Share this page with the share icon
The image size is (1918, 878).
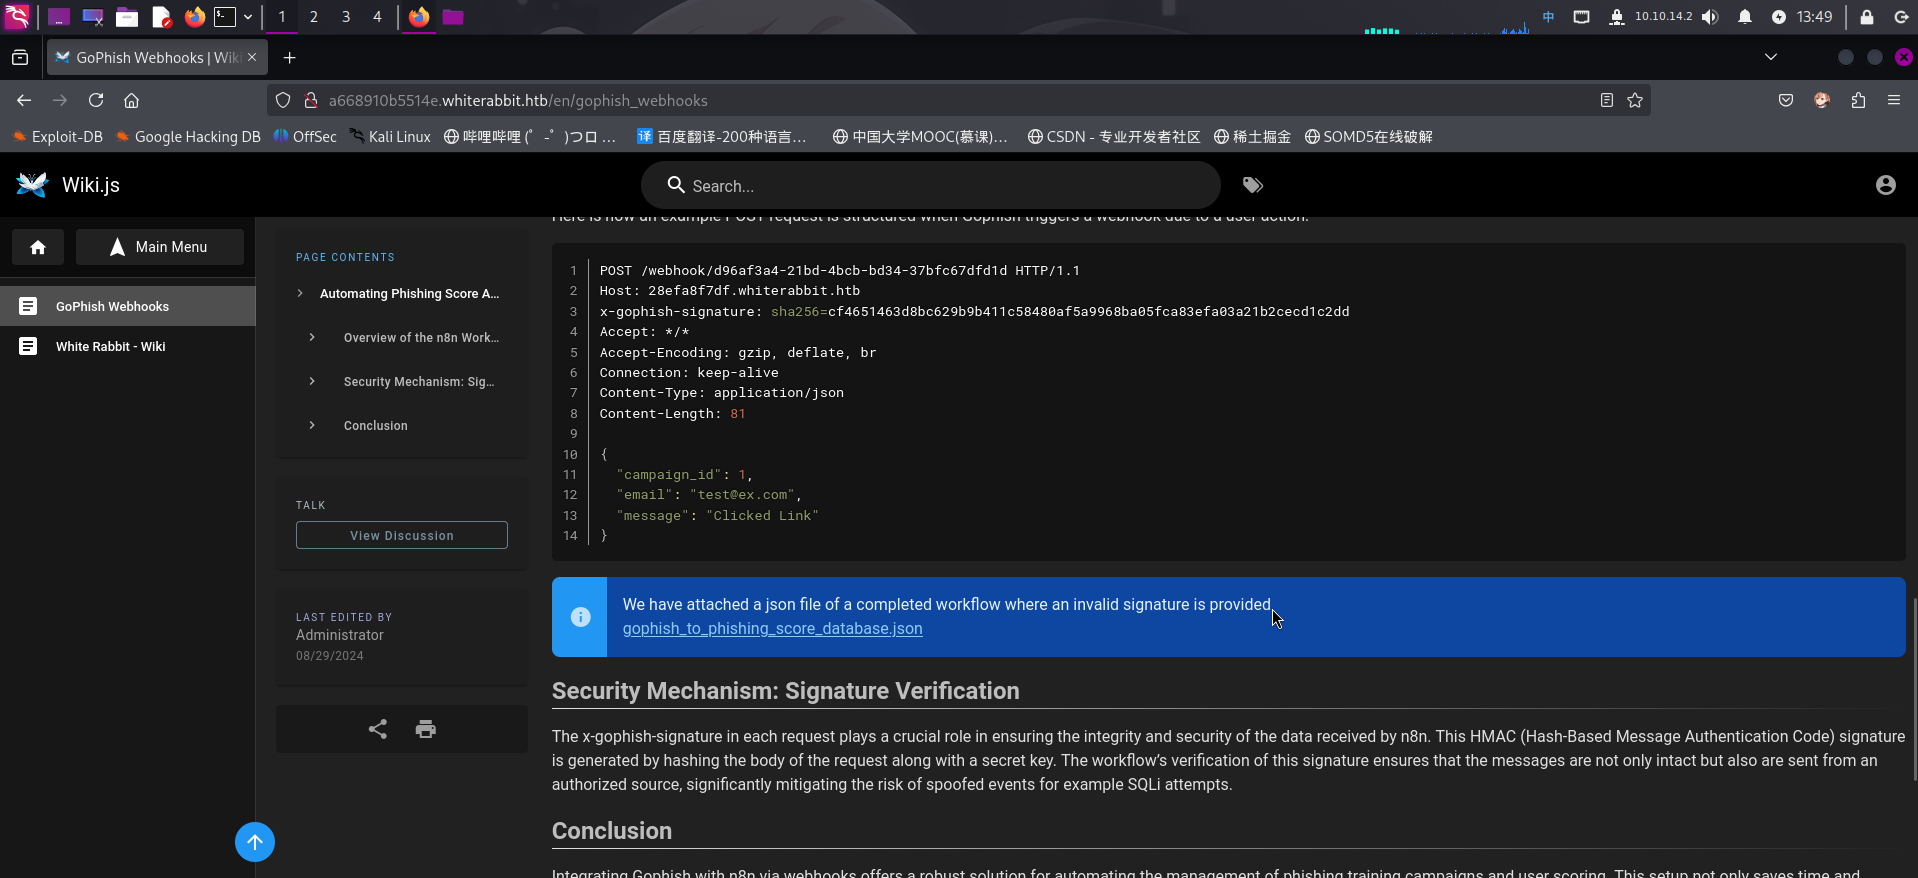[x=378, y=729]
